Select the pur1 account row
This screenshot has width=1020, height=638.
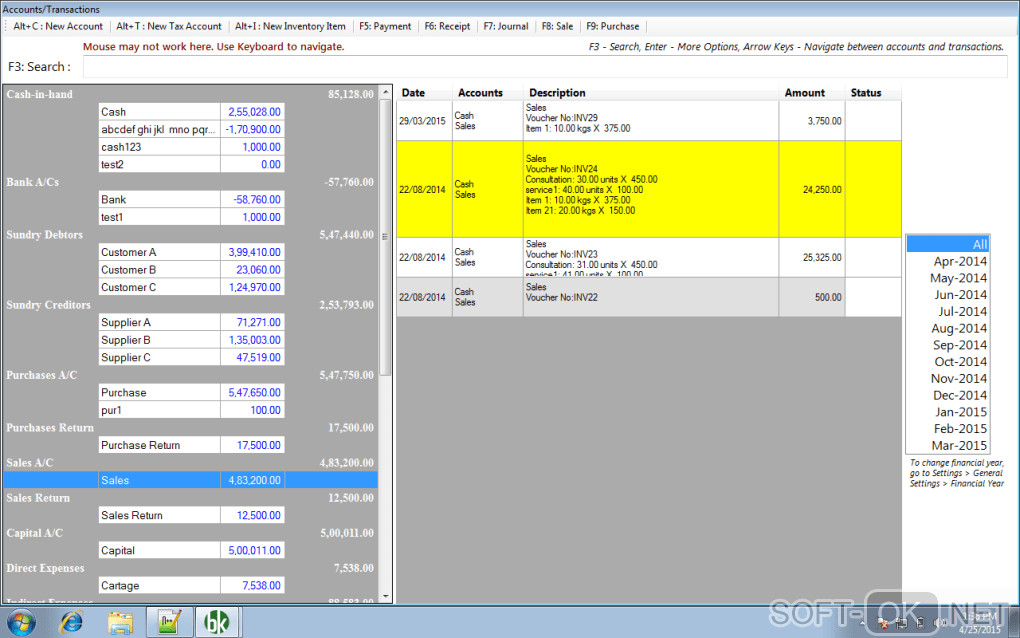click(x=191, y=410)
